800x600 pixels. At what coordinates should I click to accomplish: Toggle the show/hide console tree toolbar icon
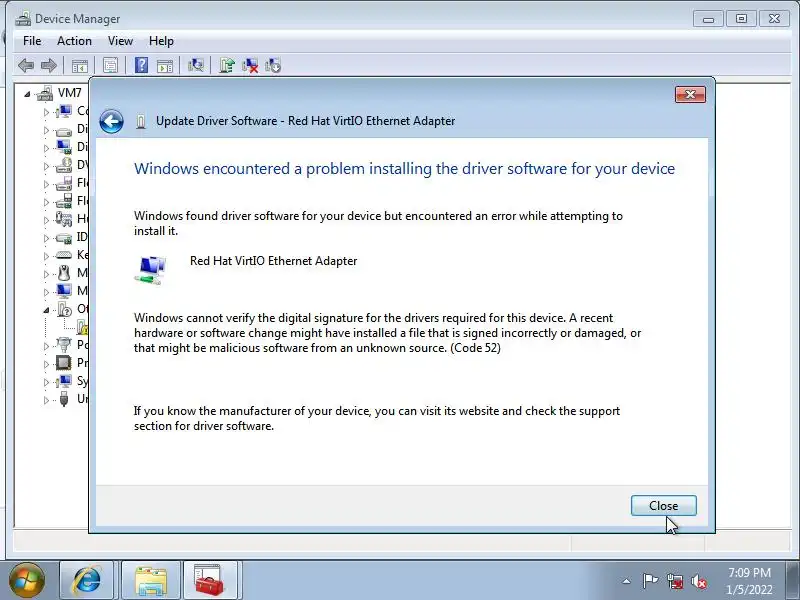[80, 66]
